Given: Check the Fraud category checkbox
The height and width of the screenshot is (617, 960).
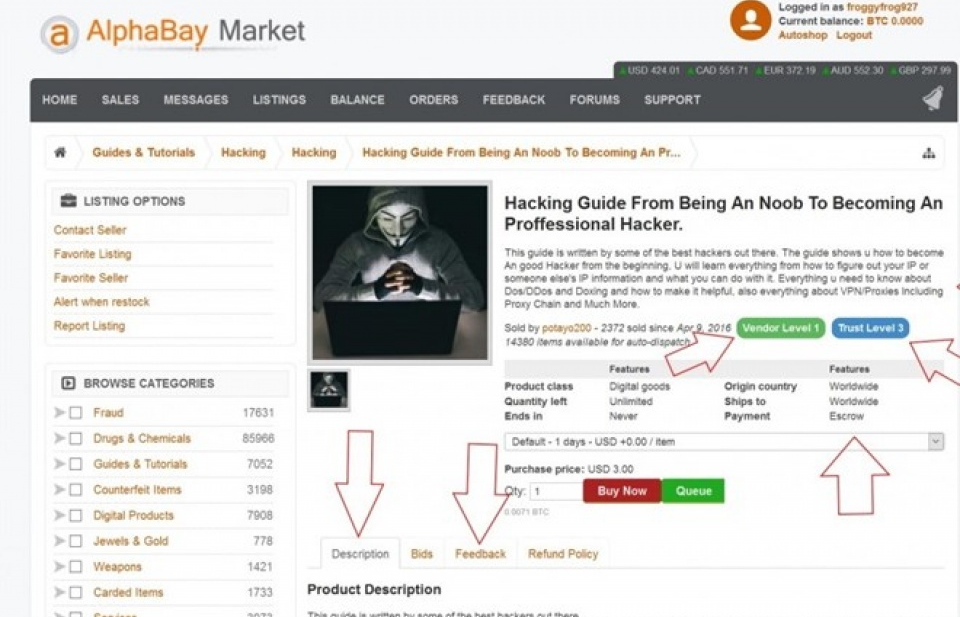Looking at the screenshot, I should click(76, 413).
